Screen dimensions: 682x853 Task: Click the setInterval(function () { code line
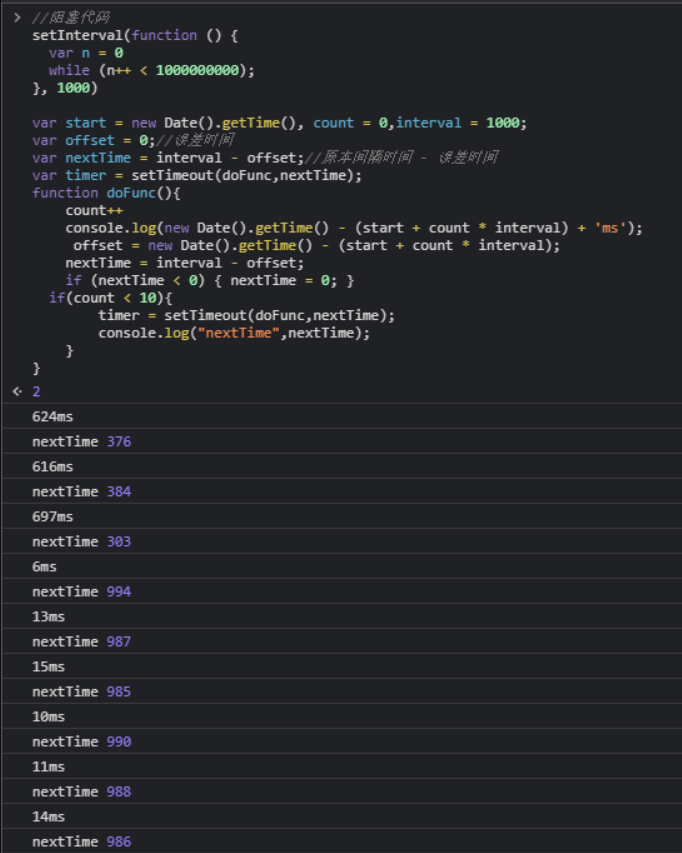135,35
